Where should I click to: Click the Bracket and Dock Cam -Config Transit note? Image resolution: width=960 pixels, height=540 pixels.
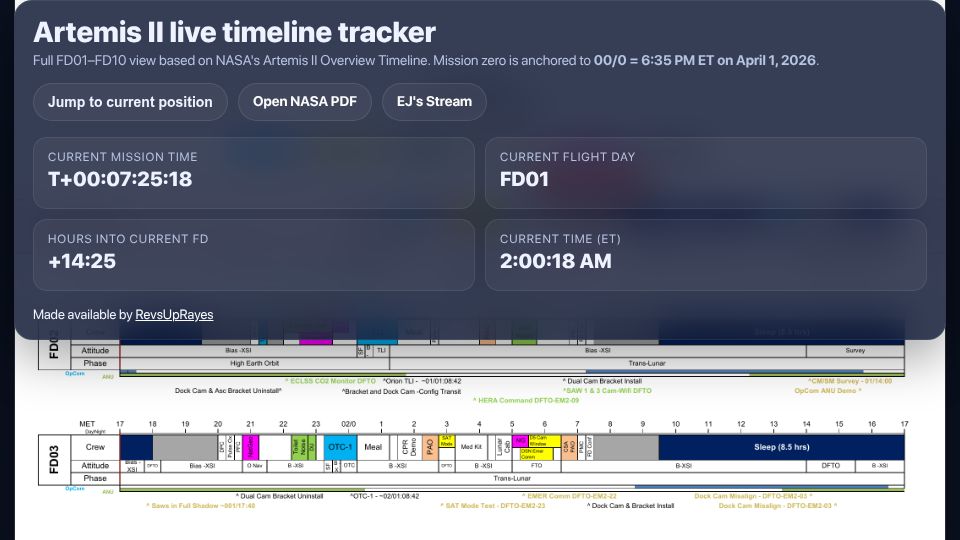(x=401, y=391)
